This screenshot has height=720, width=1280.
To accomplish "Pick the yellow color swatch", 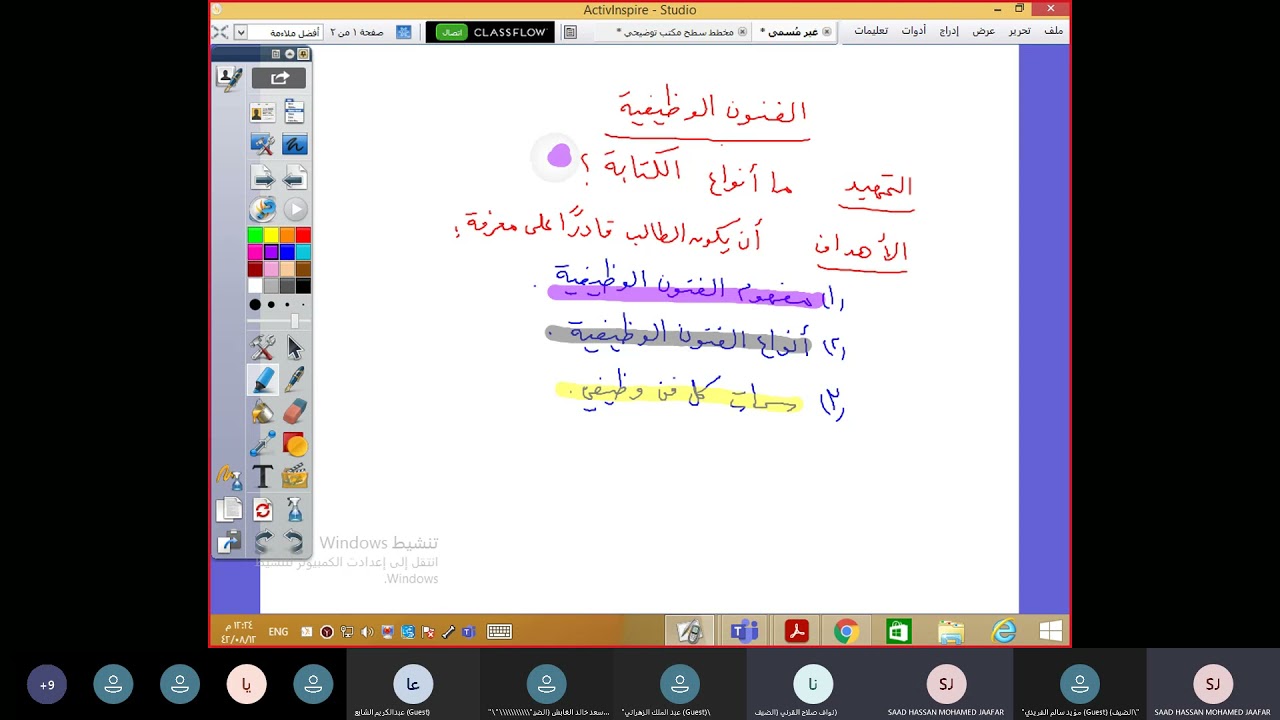I will tap(271, 235).
